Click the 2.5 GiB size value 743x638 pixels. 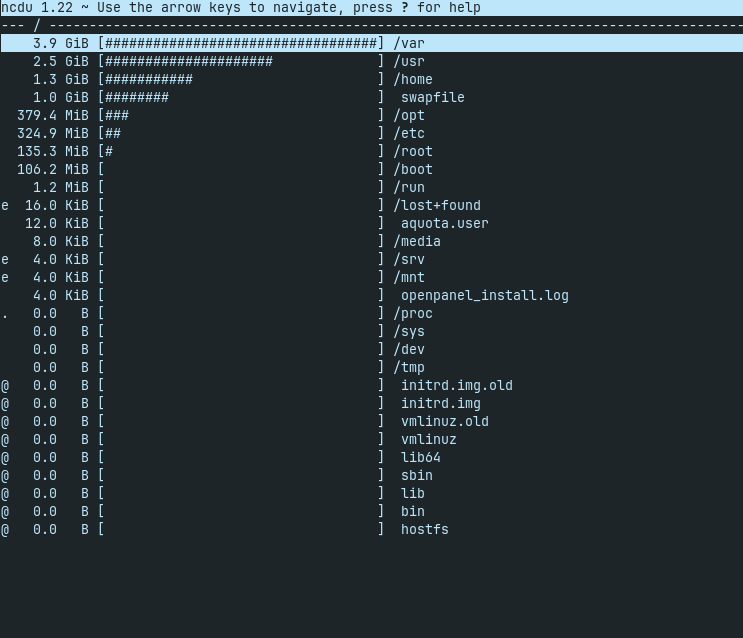[61, 61]
